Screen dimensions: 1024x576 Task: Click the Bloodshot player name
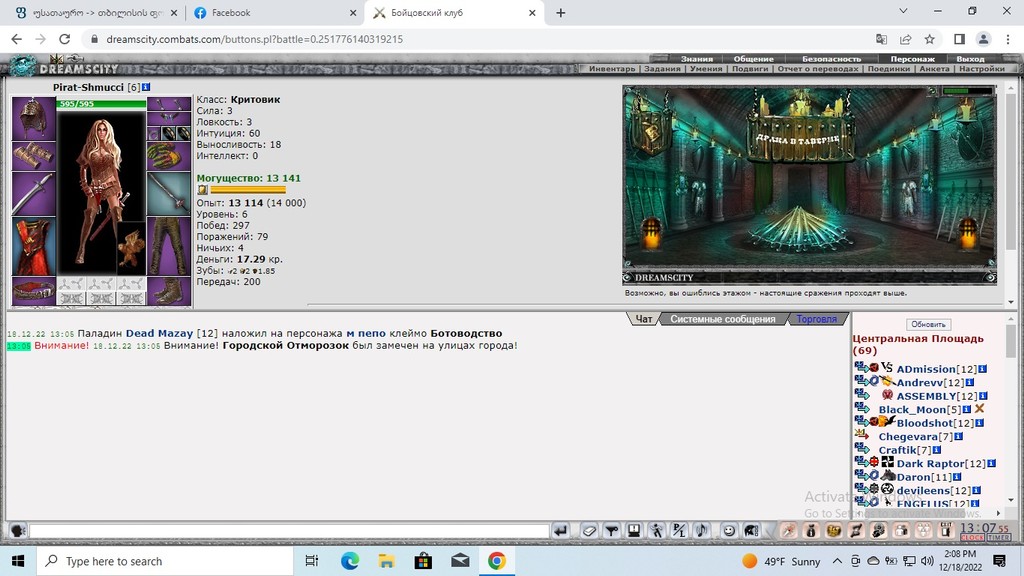pyautogui.click(x=925, y=423)
